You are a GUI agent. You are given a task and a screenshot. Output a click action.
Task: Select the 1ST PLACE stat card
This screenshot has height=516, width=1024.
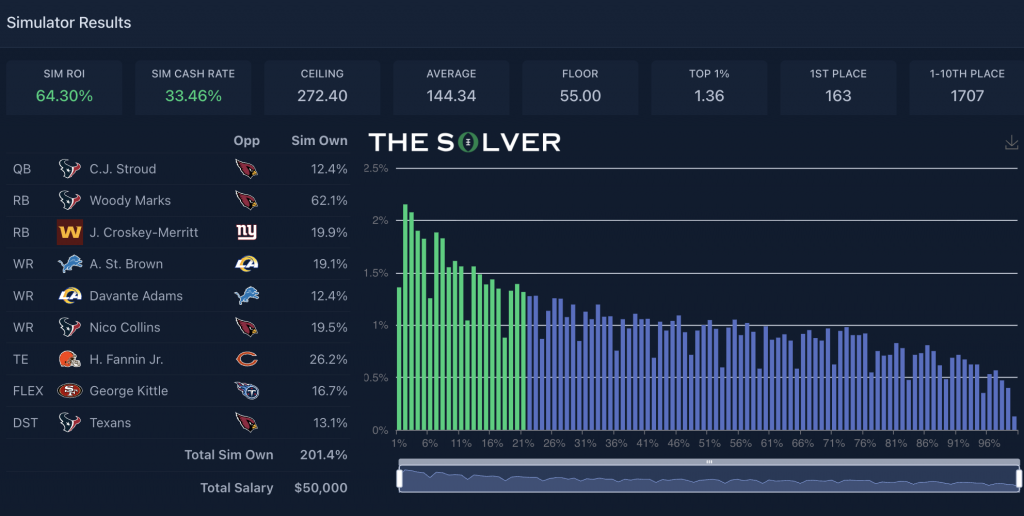838,86
